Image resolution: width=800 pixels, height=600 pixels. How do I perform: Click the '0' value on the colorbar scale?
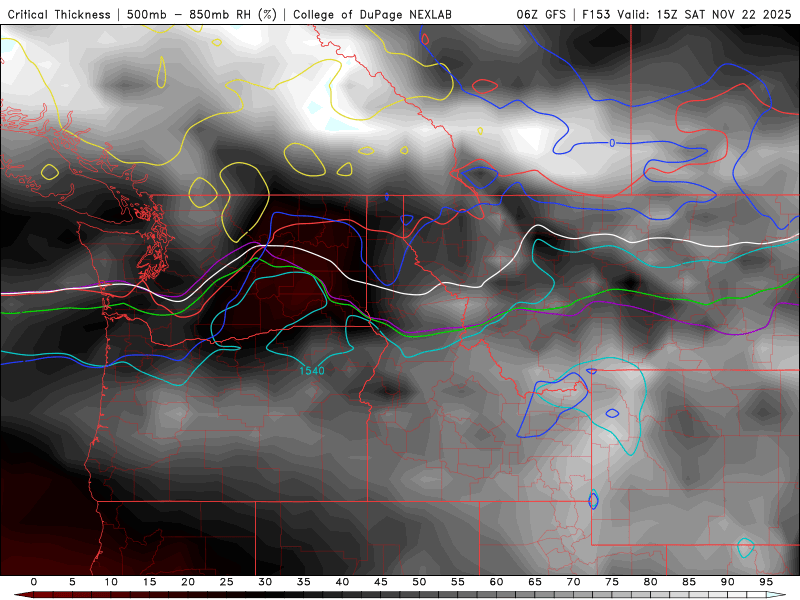pos(34,582)
